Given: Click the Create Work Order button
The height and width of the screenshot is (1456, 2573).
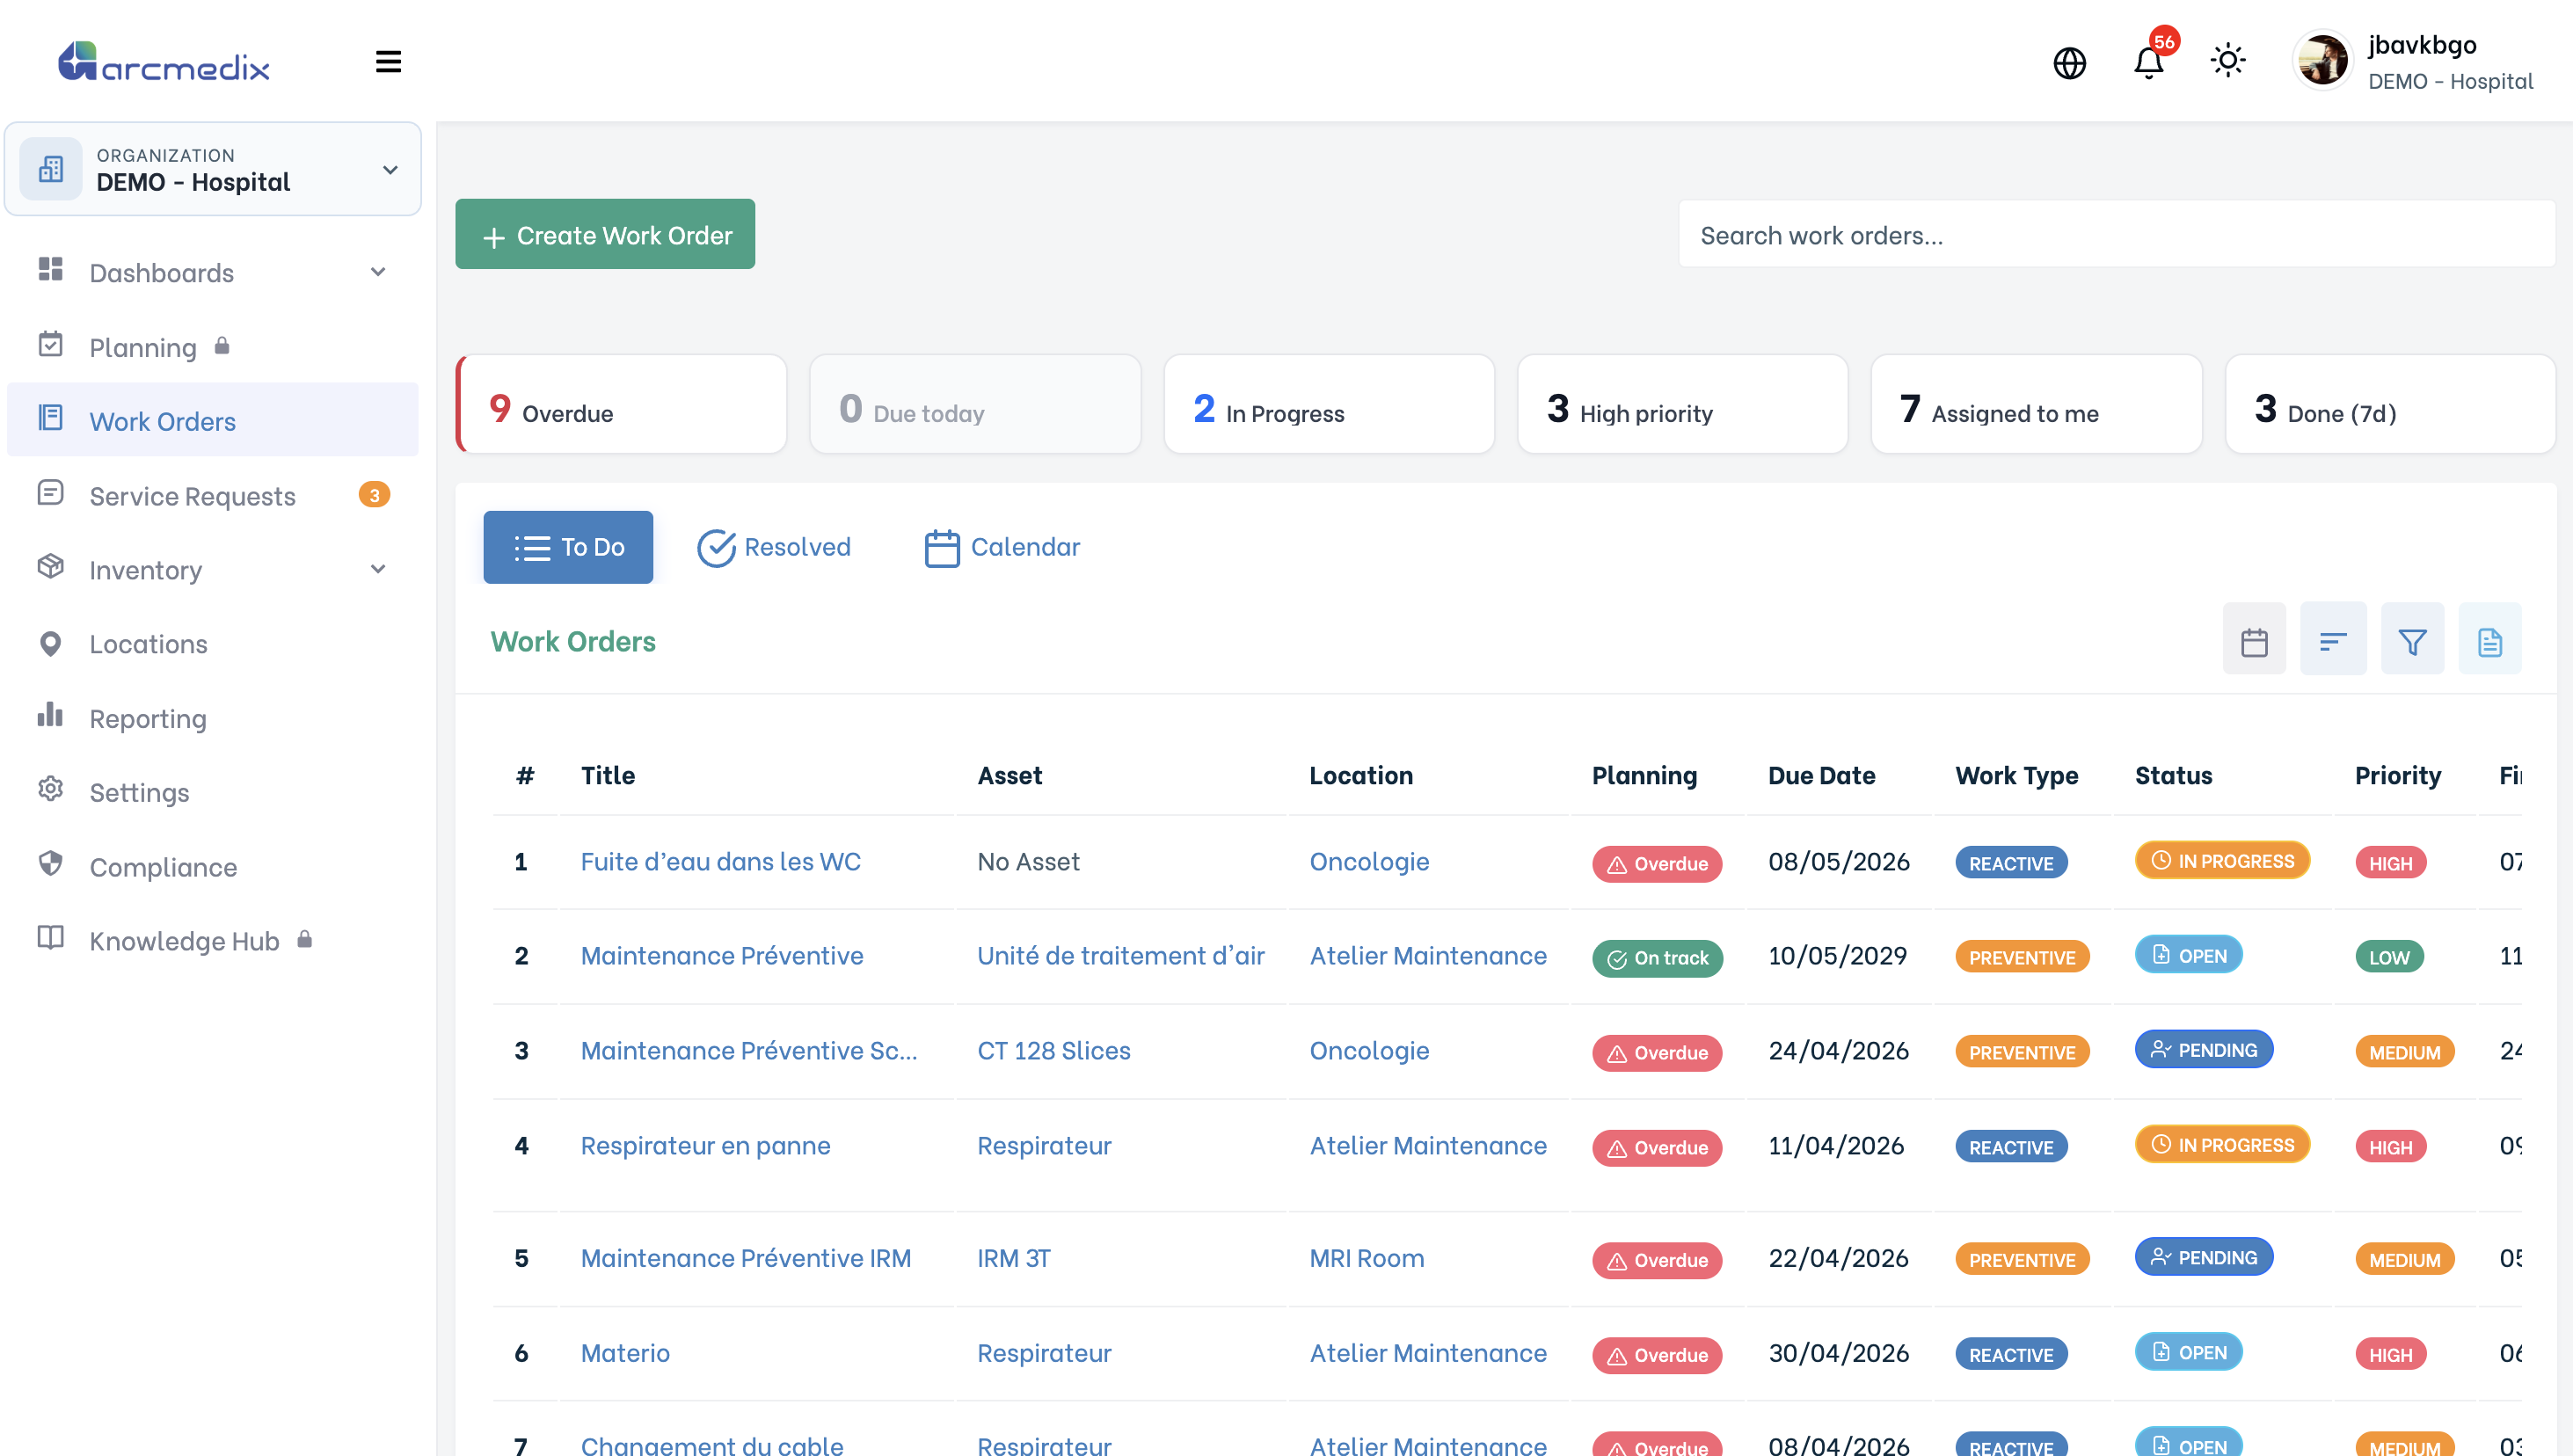Looking at the screenshot, I should coord(605,234).
